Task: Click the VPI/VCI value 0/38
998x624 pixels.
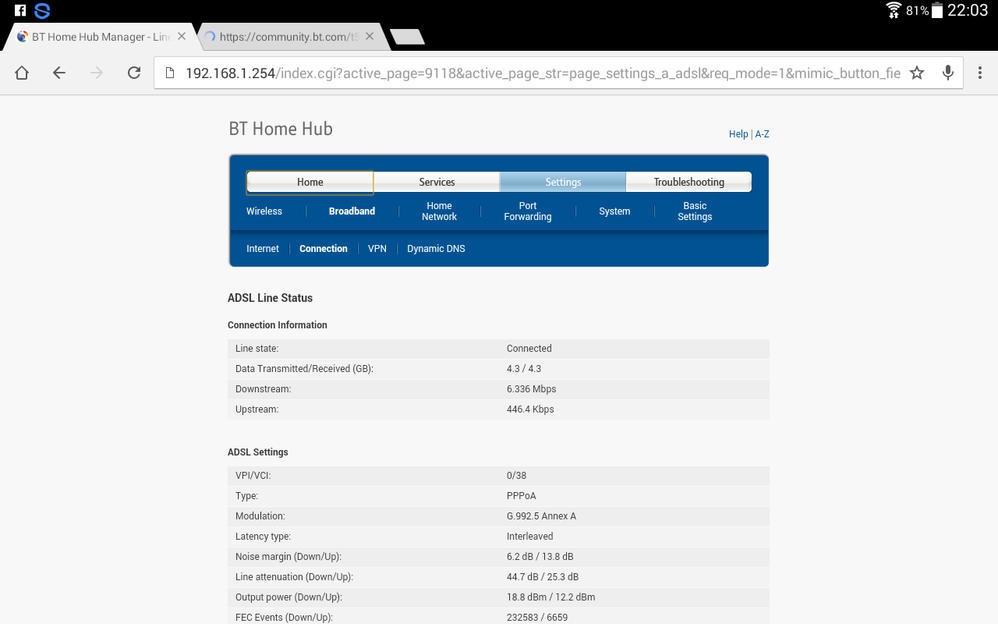Action: tap(516, 476)
